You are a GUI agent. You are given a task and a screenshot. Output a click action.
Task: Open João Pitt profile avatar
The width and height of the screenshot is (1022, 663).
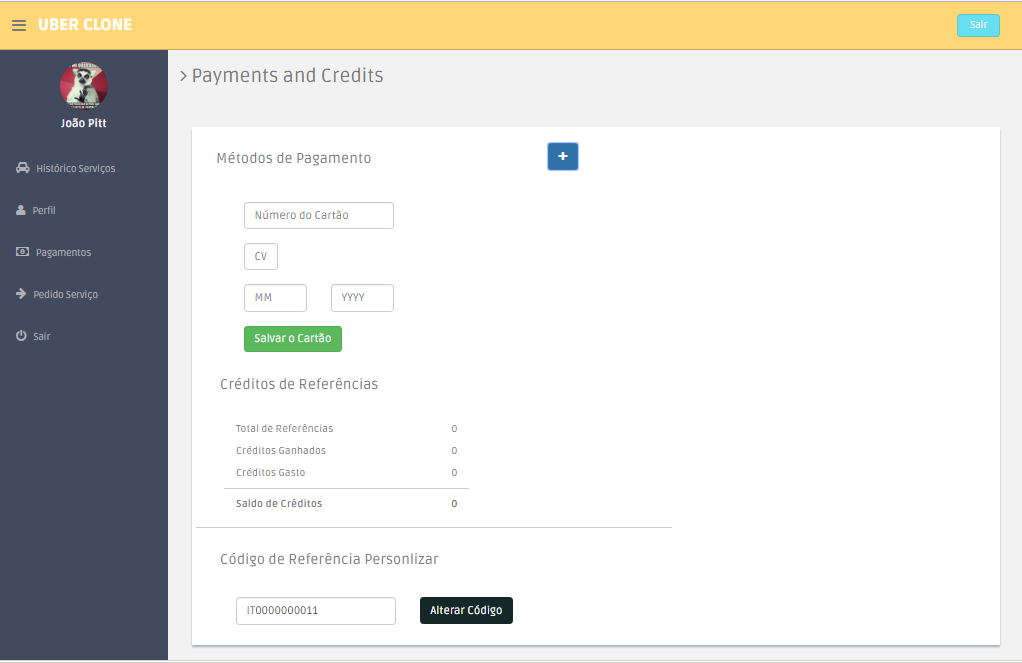point(83,86)
